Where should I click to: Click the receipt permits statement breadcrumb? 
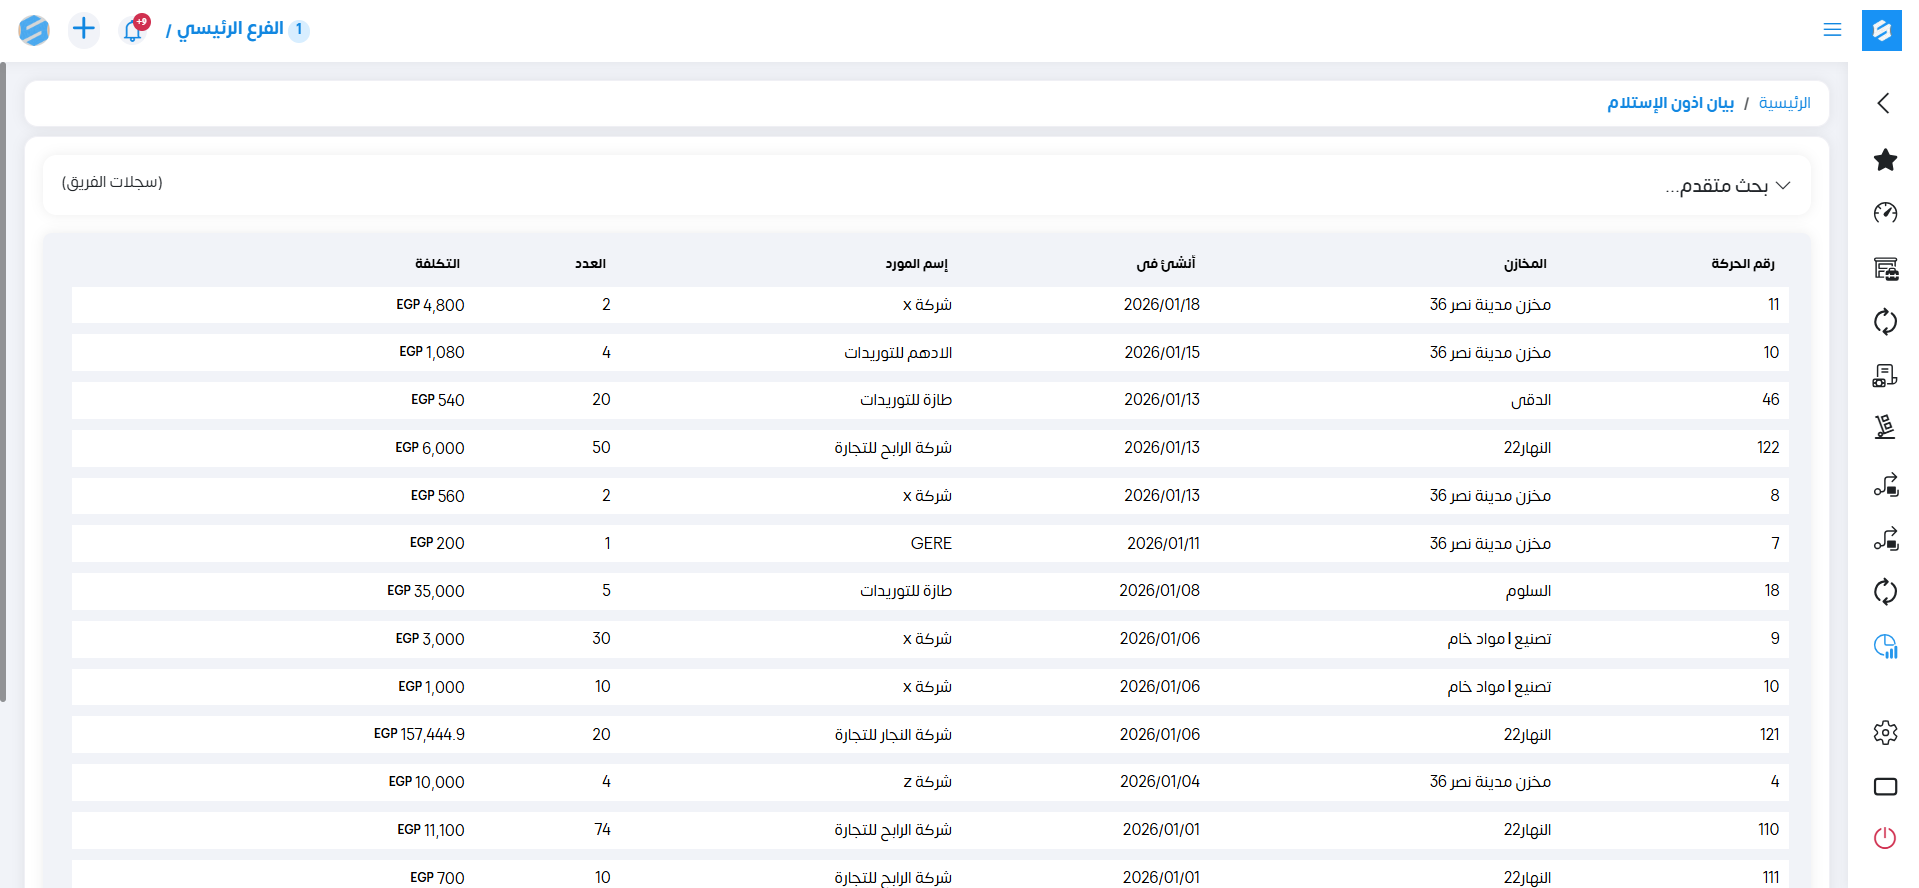pos(1670,103)
